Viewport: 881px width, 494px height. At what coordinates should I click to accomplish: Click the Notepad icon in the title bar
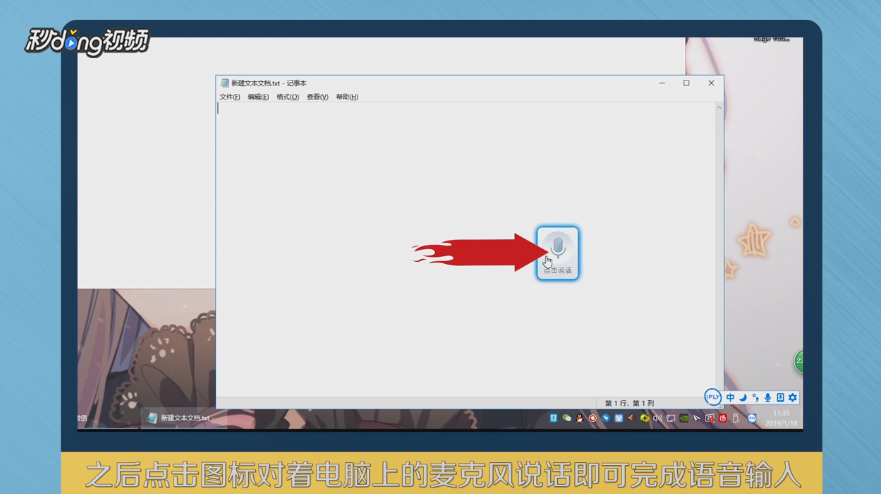(225, 83)
